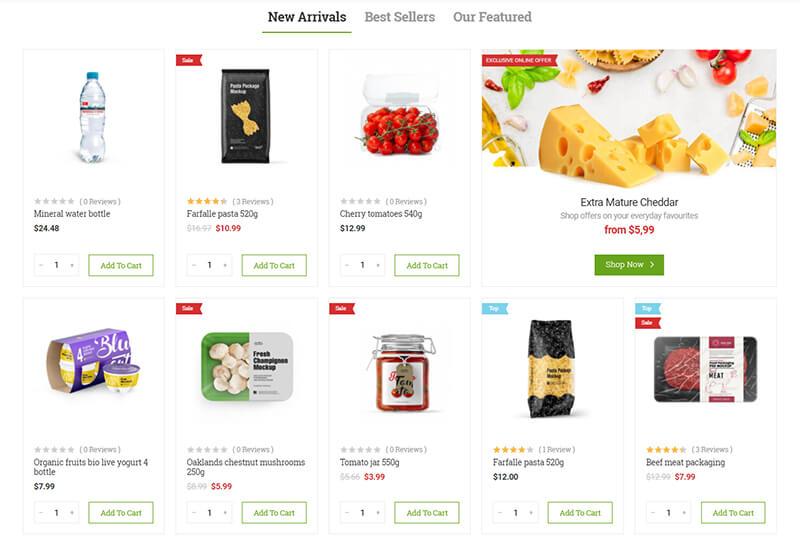Viewport: 800px width, 548px height.
Task: Click plus stepper for Cherry tomatoes 540g
Action: click(377, 265)
